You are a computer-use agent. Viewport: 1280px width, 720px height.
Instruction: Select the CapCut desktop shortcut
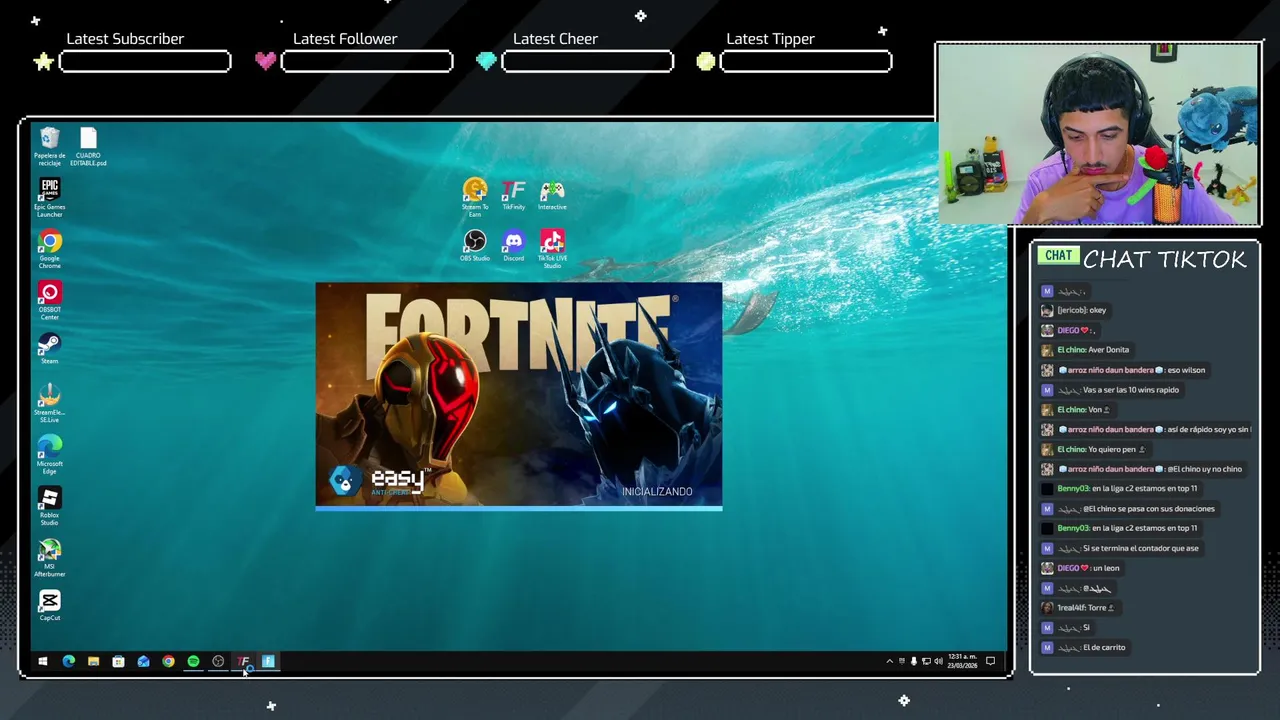49,606
